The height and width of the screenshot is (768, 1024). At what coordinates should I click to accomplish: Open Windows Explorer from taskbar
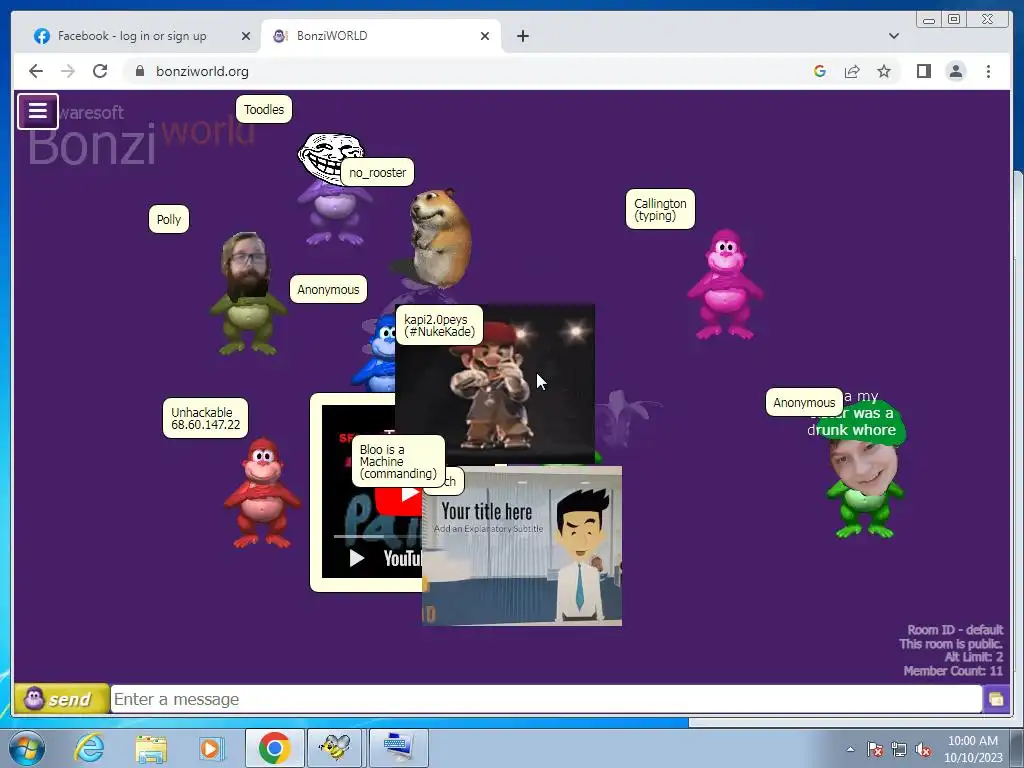151,748
